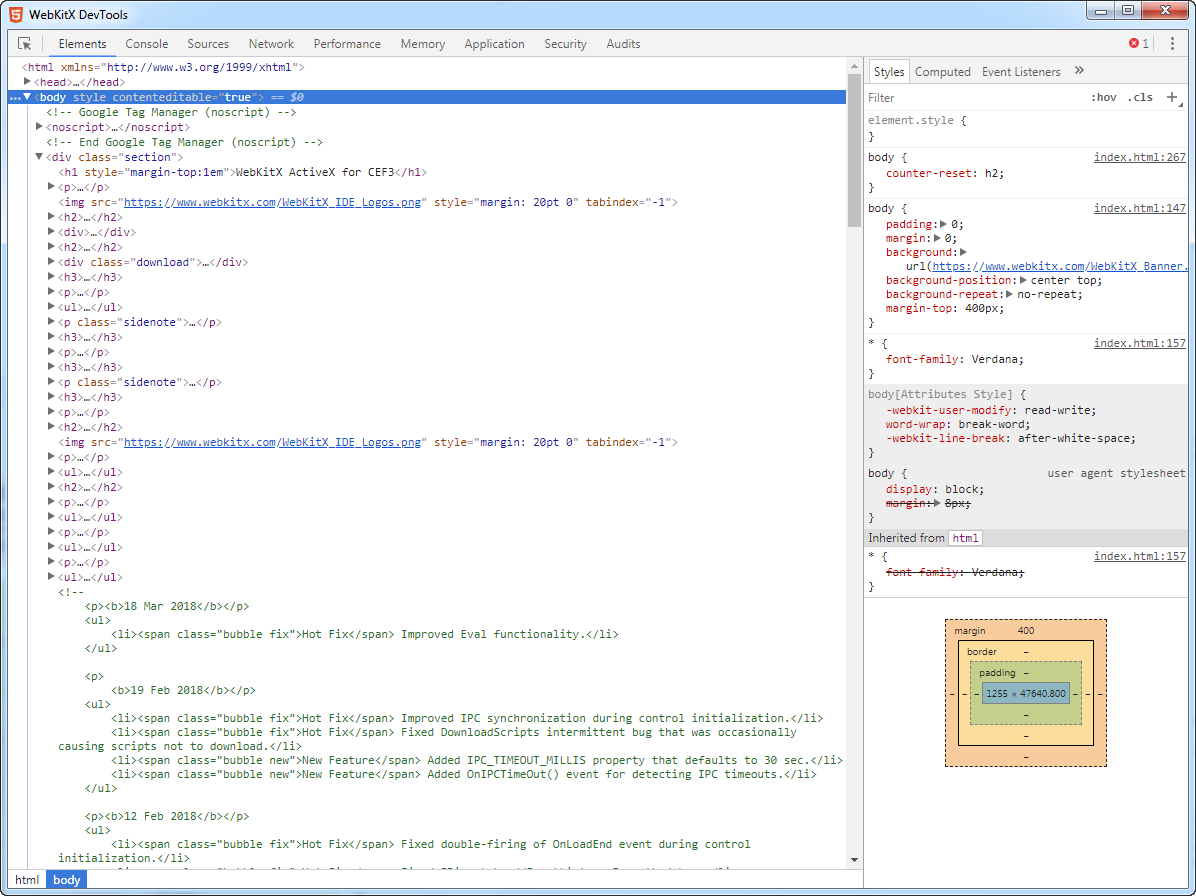The height and width of the screenshot is (896, 1196).
Task: Expand the padding shorthand property triangle
Action: [x=944, y=224]
